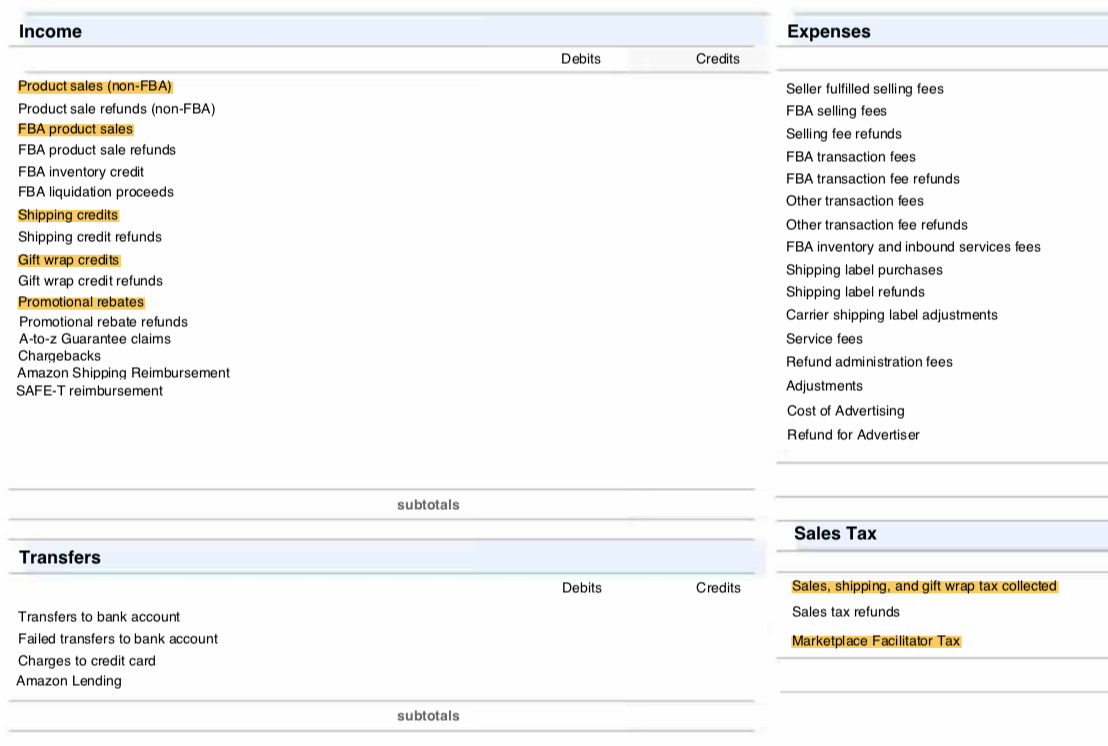Select the FBA liquidation proceeds row
Viewport: 1108px width, 746px height.
[x=95, y=192]
